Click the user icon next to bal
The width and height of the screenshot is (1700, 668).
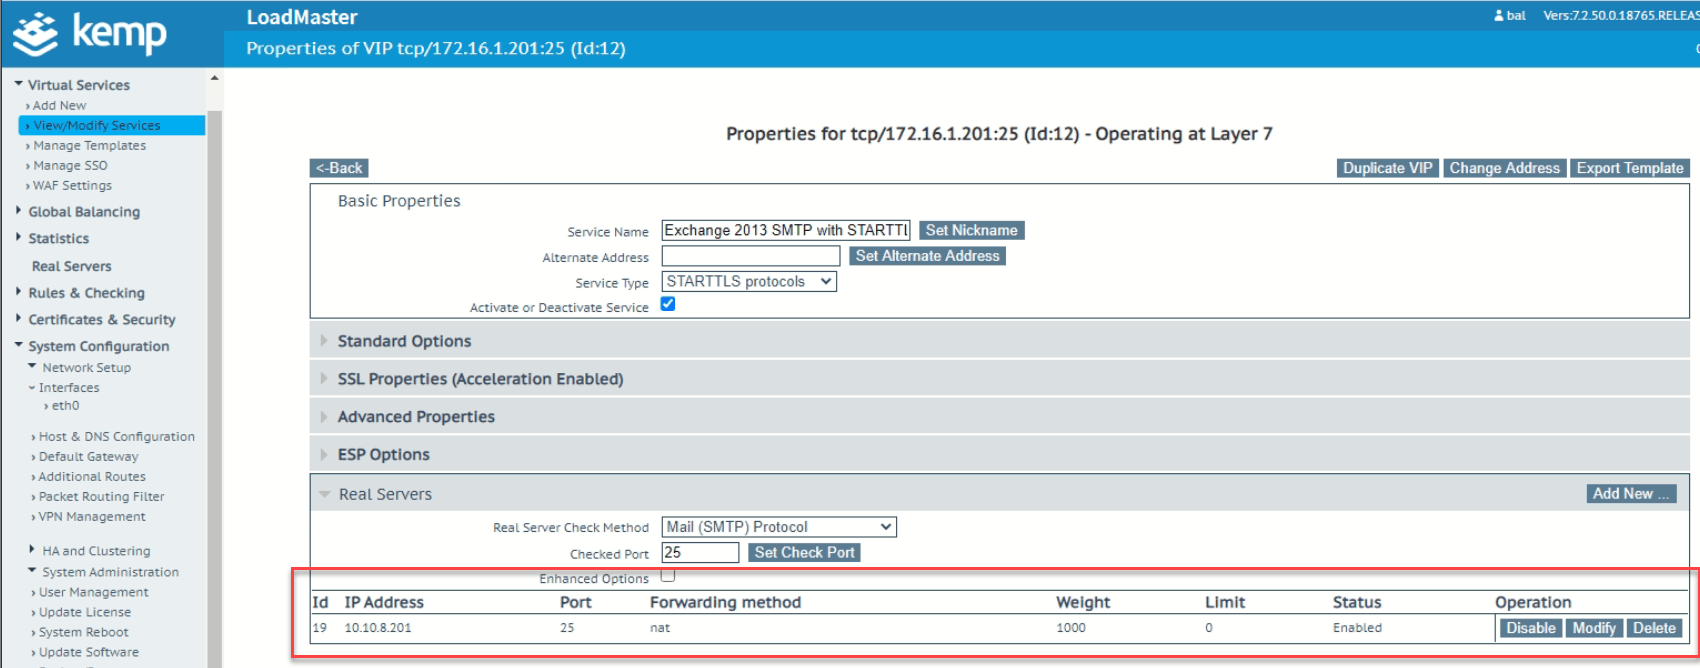1499,15
